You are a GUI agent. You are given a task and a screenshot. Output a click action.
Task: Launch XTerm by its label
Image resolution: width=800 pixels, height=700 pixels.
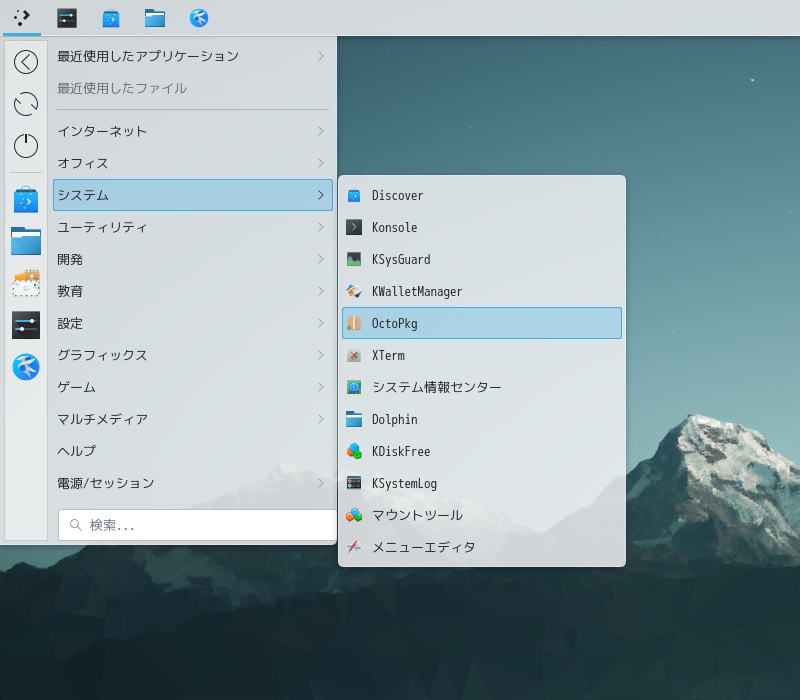388,355
